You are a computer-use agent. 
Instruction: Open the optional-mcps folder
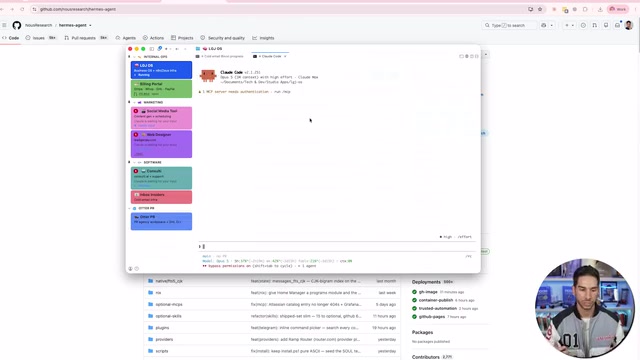point(169,304)
